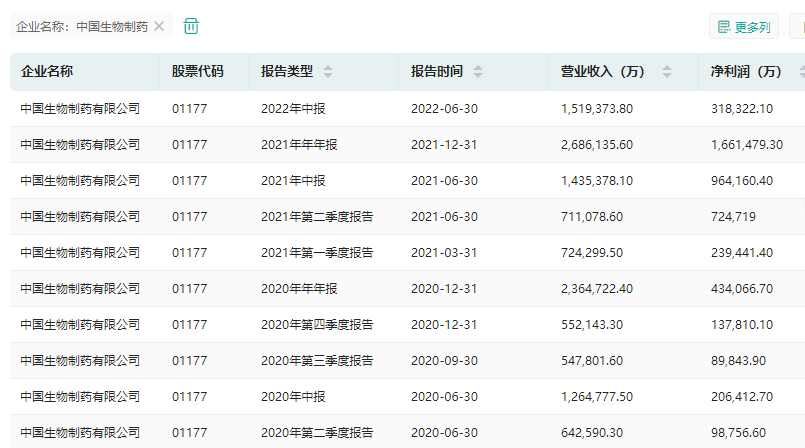The width and height of the screenshot is (805, 448).
Task: Click net profit value 137,810.10
Action: pyautogui.click(x=741, y=324)
